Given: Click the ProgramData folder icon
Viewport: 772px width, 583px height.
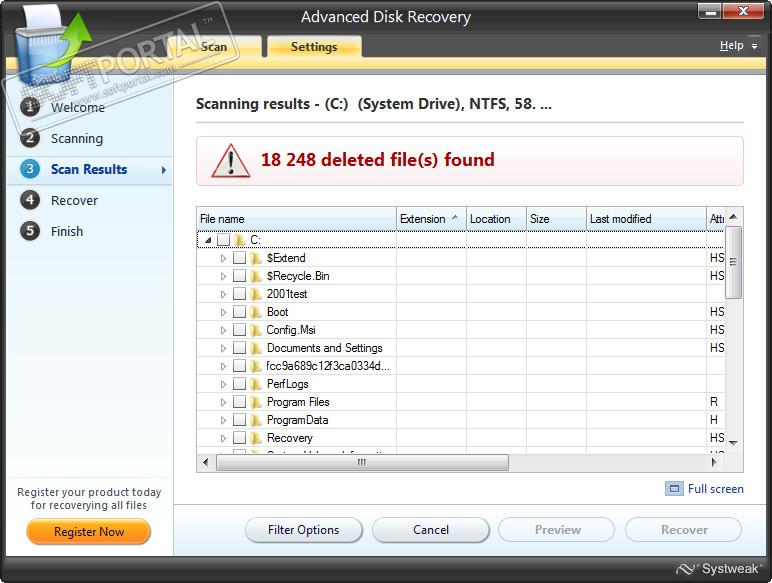Looking at the screenshot, I should [x=255, y=420].
